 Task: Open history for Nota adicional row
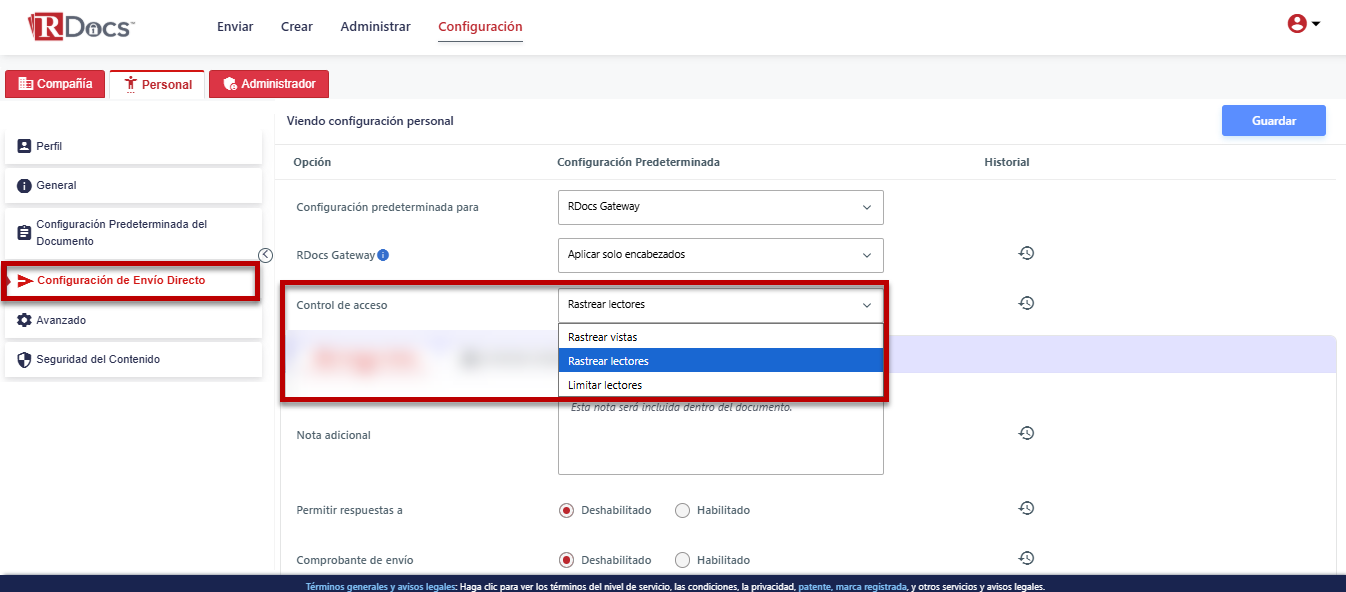(1025, 433)
